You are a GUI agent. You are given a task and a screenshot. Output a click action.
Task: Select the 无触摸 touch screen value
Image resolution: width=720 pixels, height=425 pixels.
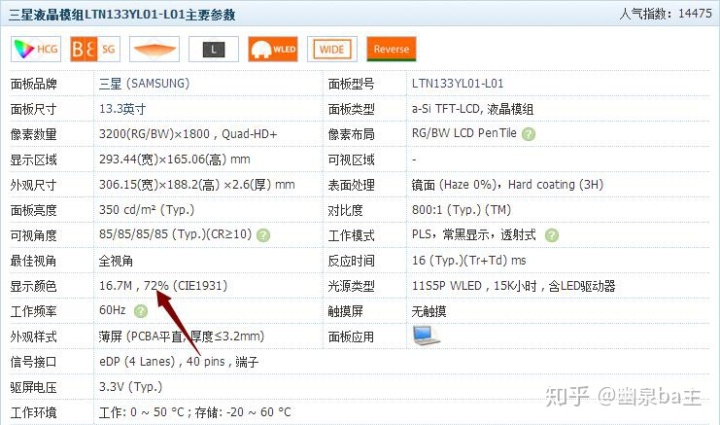point(429,311)
